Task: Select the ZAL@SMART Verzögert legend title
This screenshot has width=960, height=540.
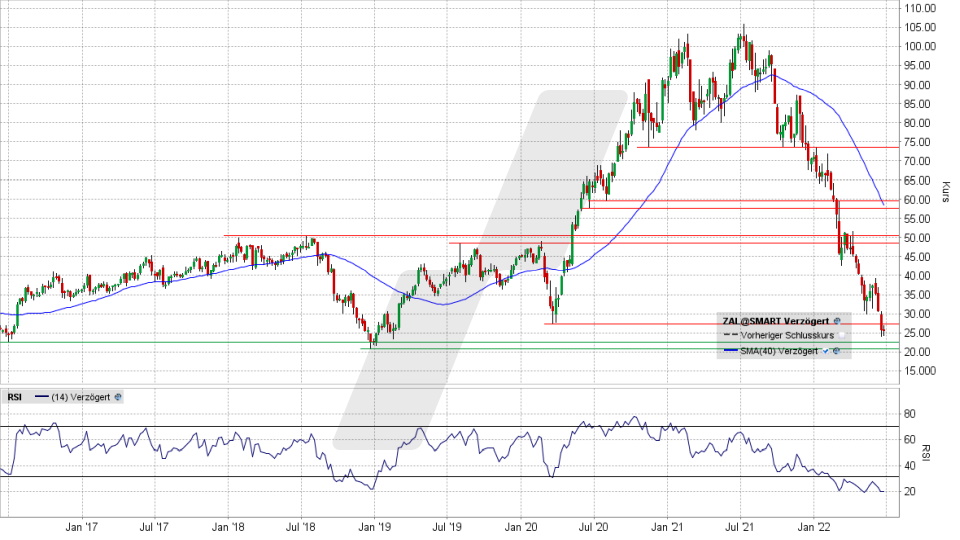Action: [x=776, y=321]
